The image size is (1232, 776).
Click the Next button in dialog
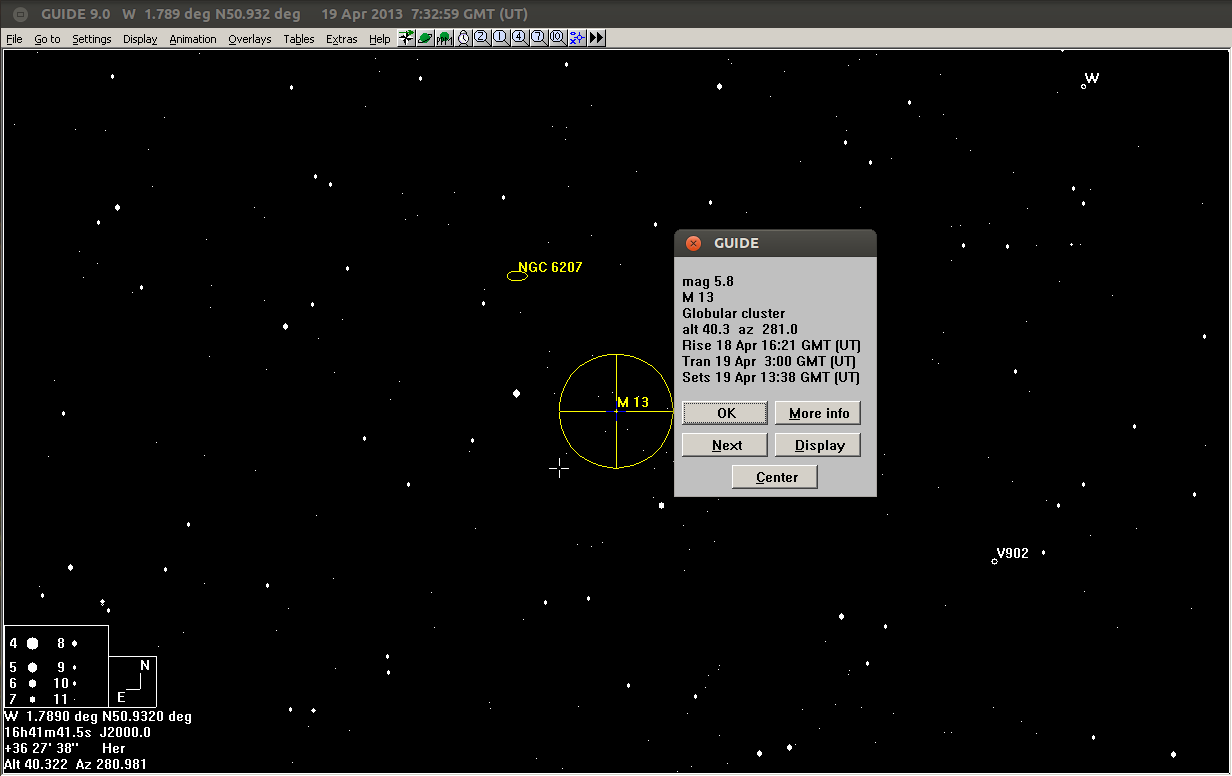(x=725, y=445)
